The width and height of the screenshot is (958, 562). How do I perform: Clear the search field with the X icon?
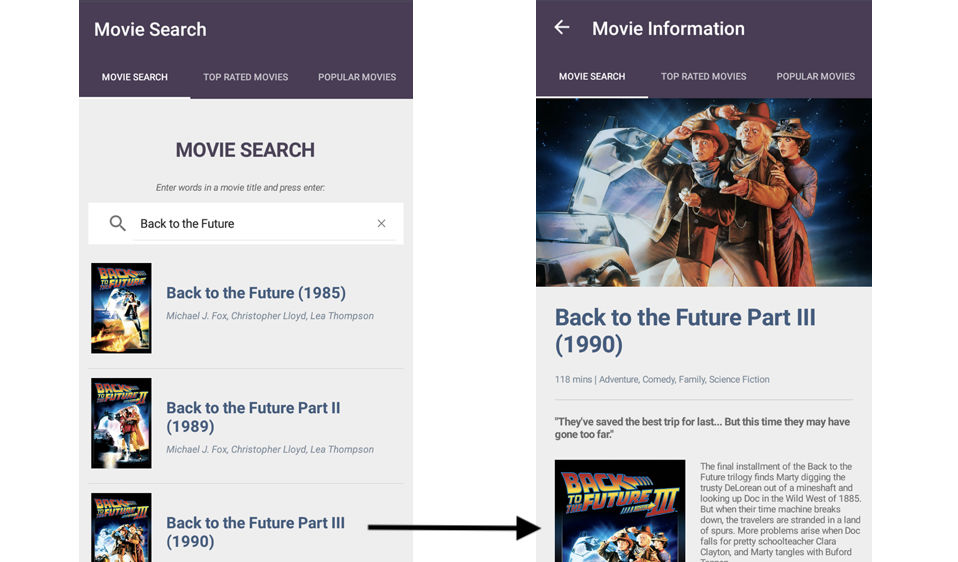point(381,224)
